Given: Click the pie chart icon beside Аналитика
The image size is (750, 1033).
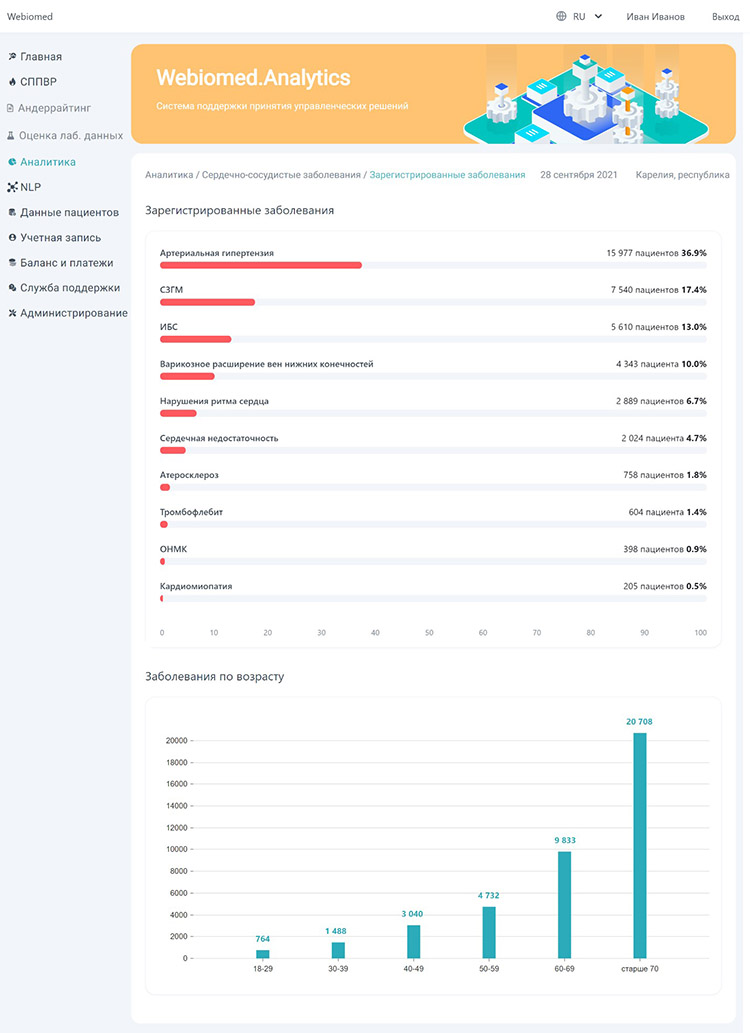Looking at the screenshot, I should [12, 161].
